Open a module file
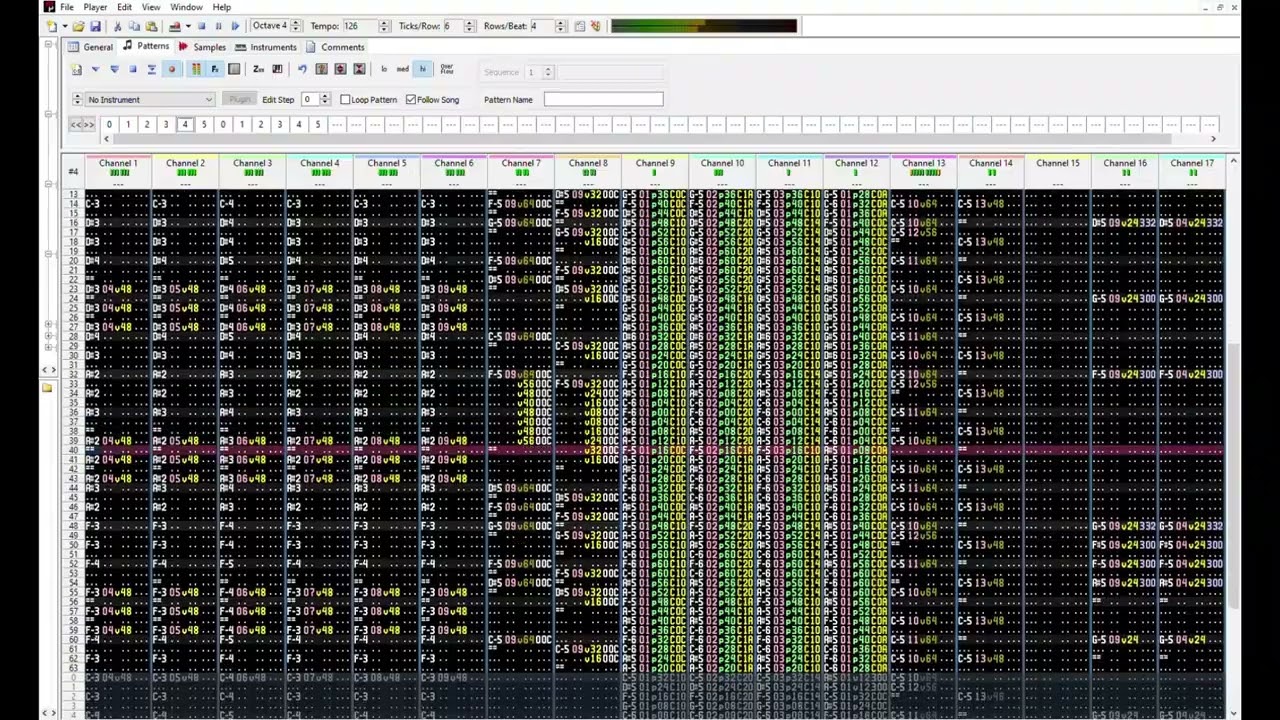Image resolution: width=1280 pixels, height=720 pixels. coord(79,26)
